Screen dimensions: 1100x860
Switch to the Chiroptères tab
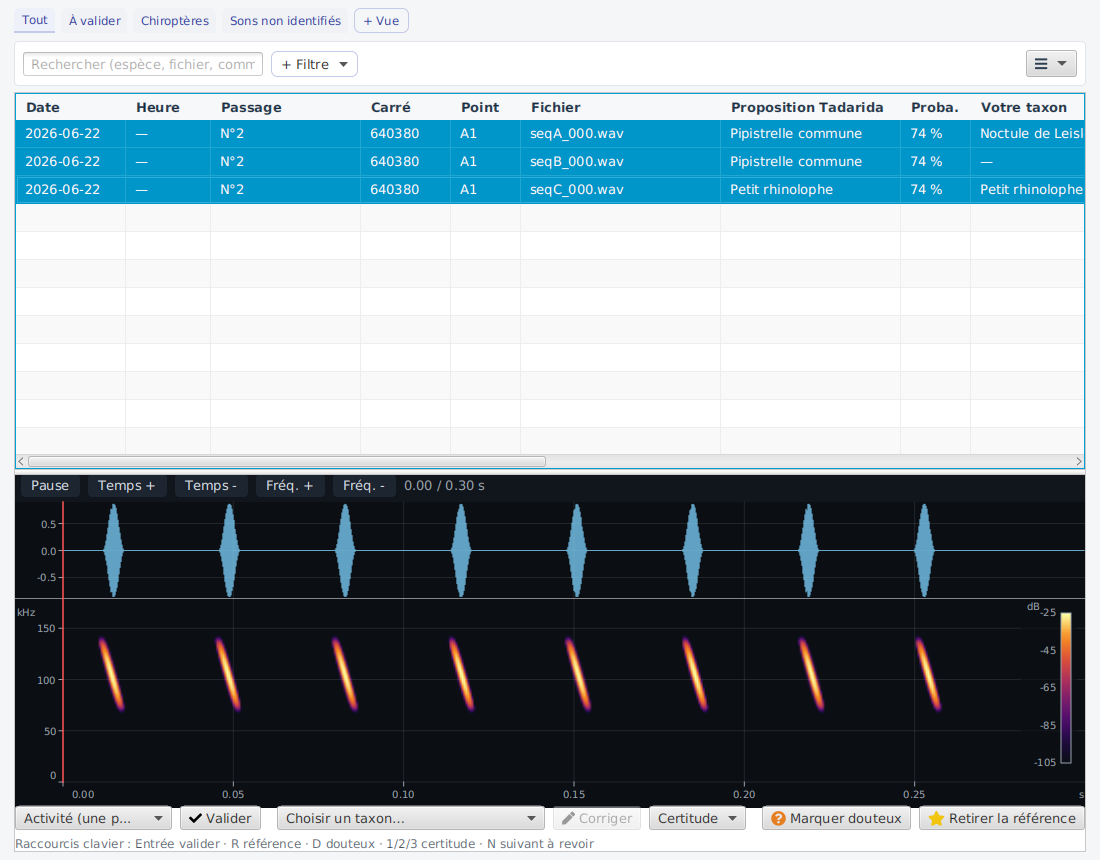(x=175, y=20)
